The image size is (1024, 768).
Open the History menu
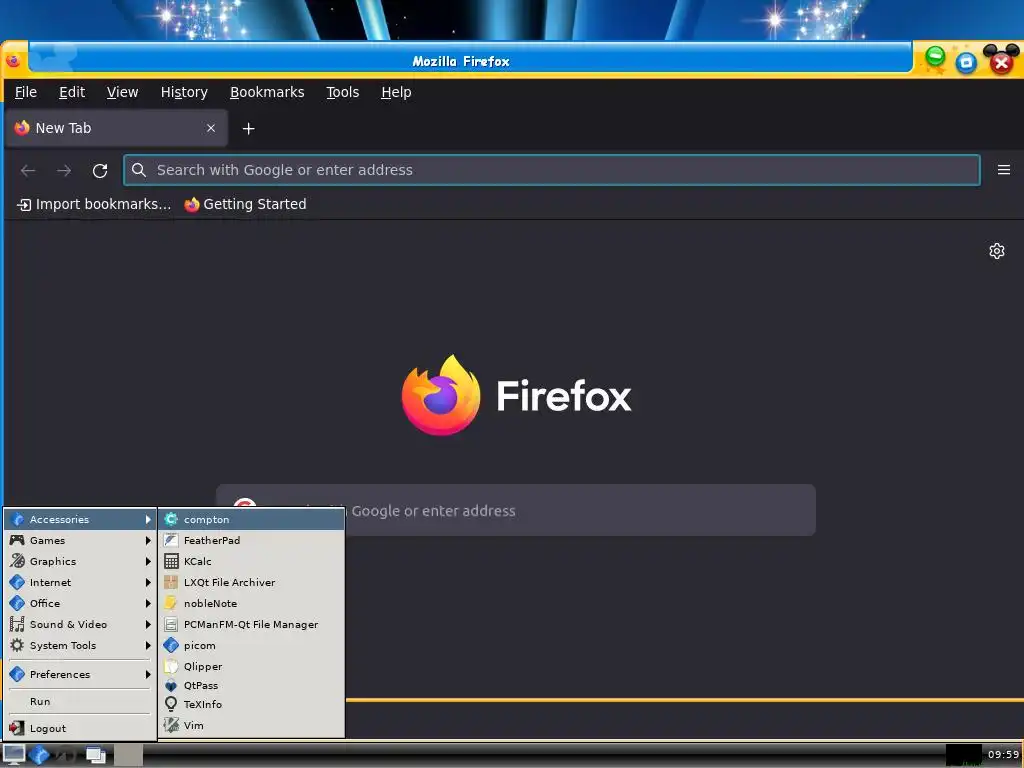tap(184, 92)
